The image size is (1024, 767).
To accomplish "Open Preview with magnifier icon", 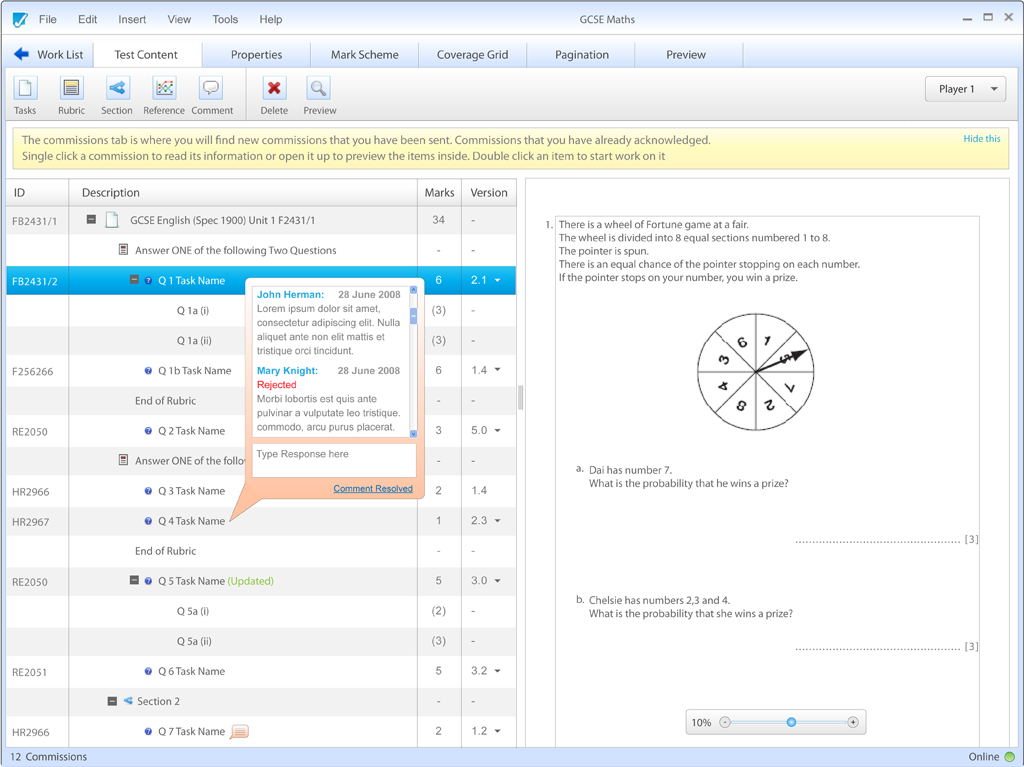I will tap(319, 89).
